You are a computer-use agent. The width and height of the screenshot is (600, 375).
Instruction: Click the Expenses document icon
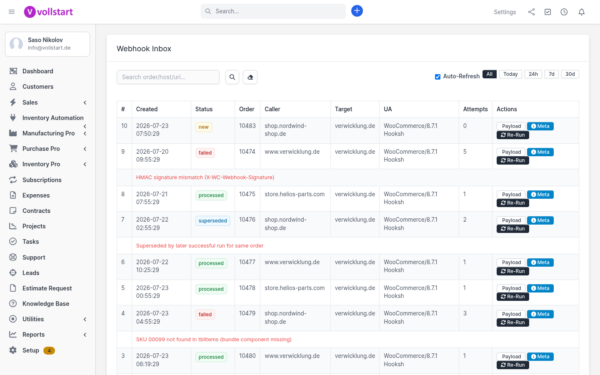point(13,195)
